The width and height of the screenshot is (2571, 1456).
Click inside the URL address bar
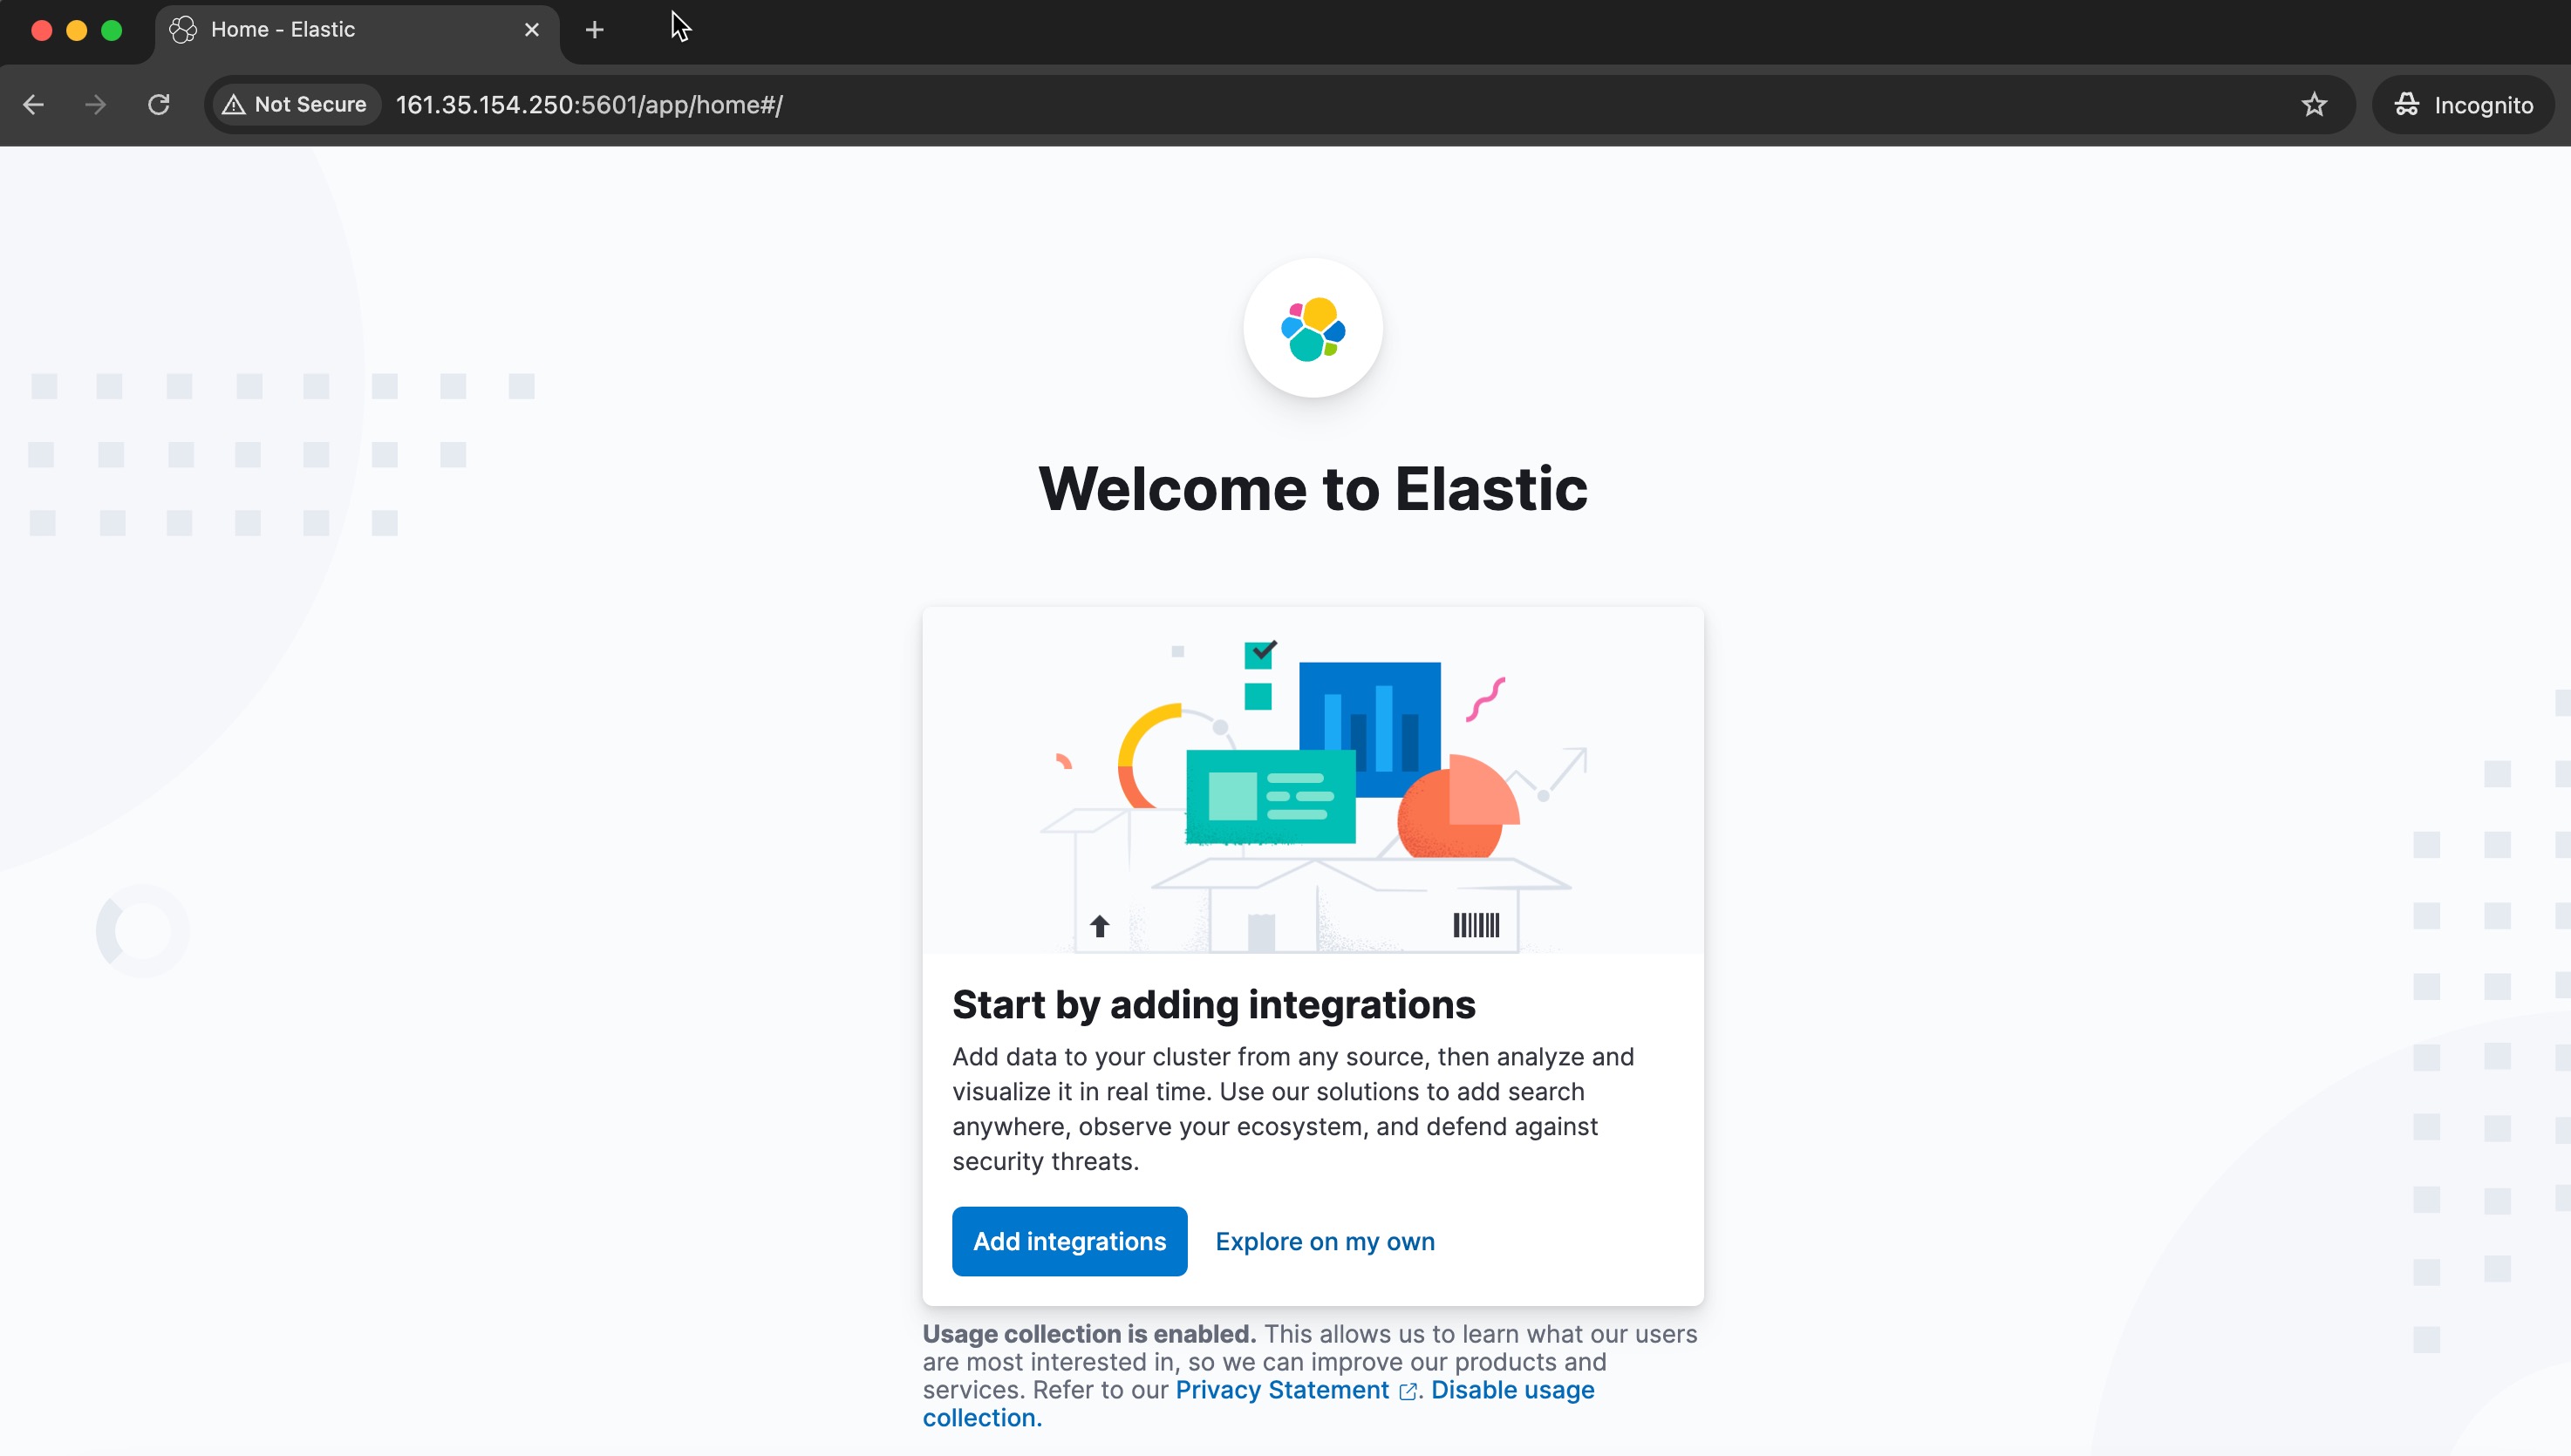[x=800, y=104]
